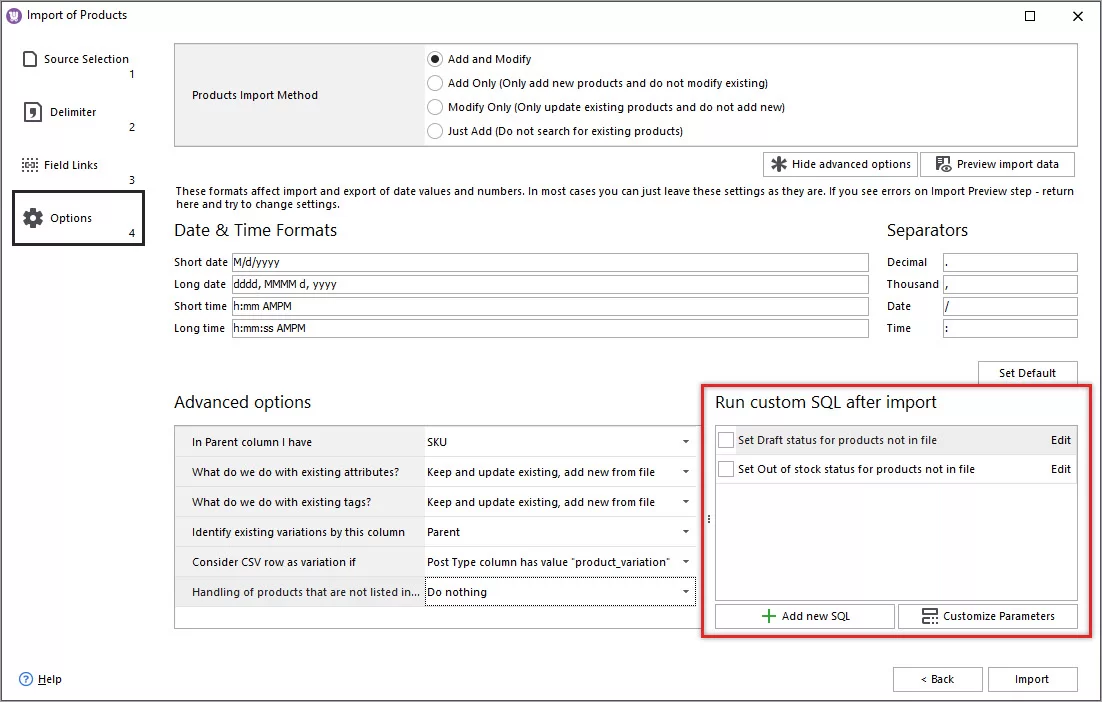This screenshot has height=702, width=1102.
Task: Click the Set Default button
Action: [x=1027, y=372]
